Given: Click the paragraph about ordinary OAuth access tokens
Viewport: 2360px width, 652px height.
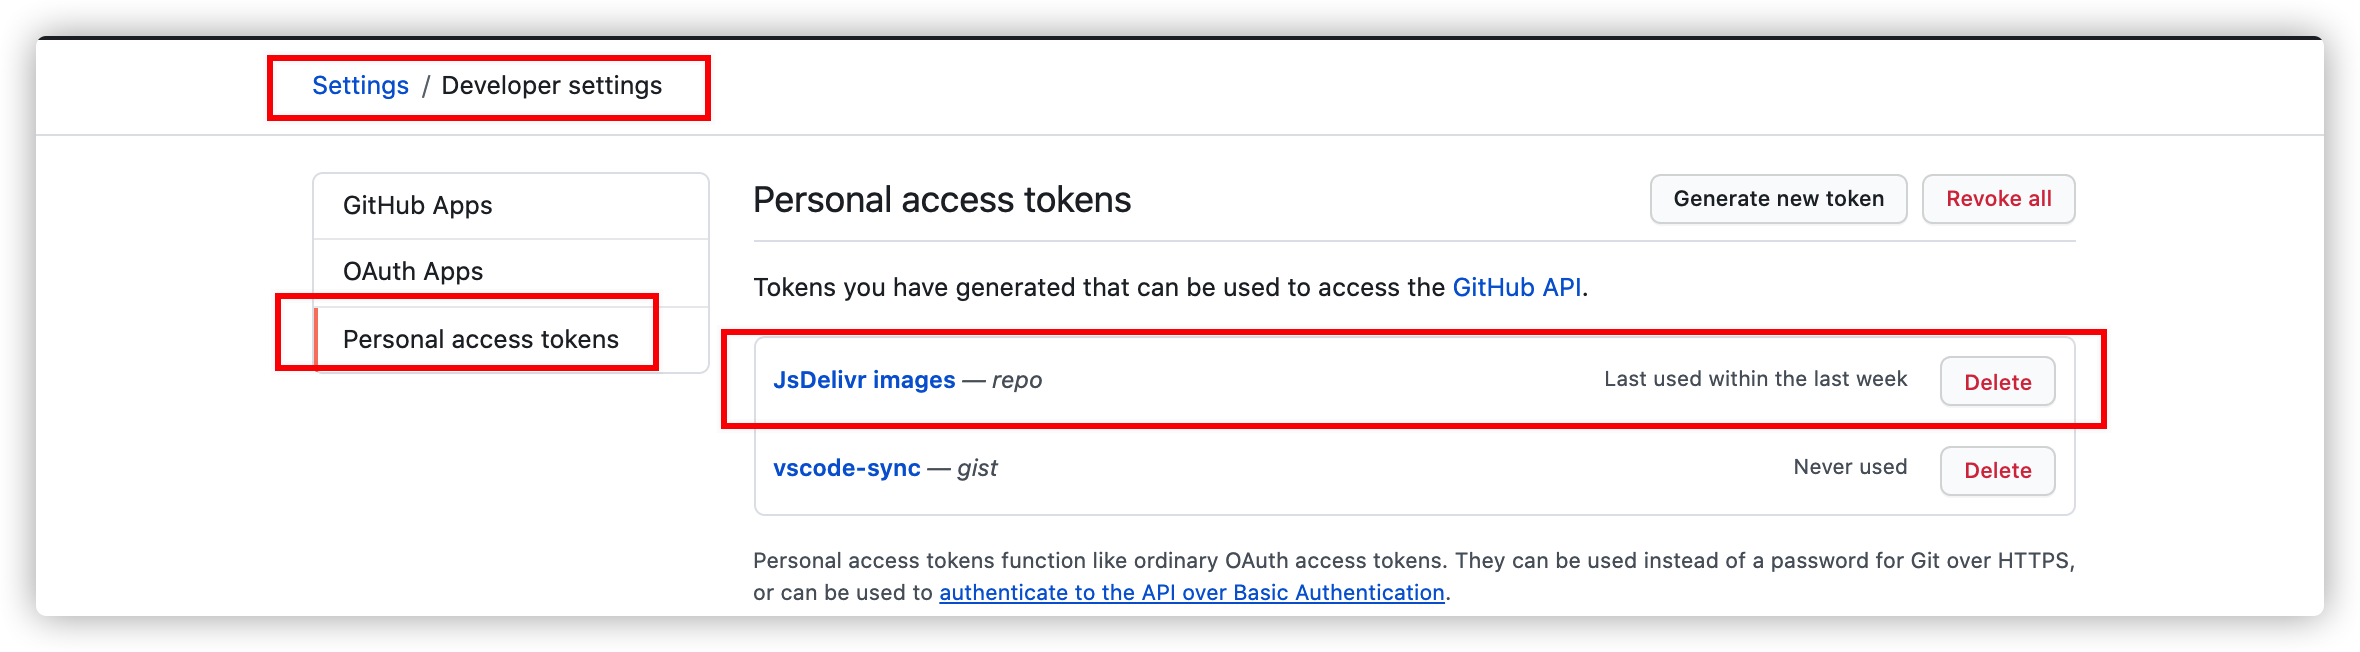Looking at the screenshot, I should tap(1414, 576).
